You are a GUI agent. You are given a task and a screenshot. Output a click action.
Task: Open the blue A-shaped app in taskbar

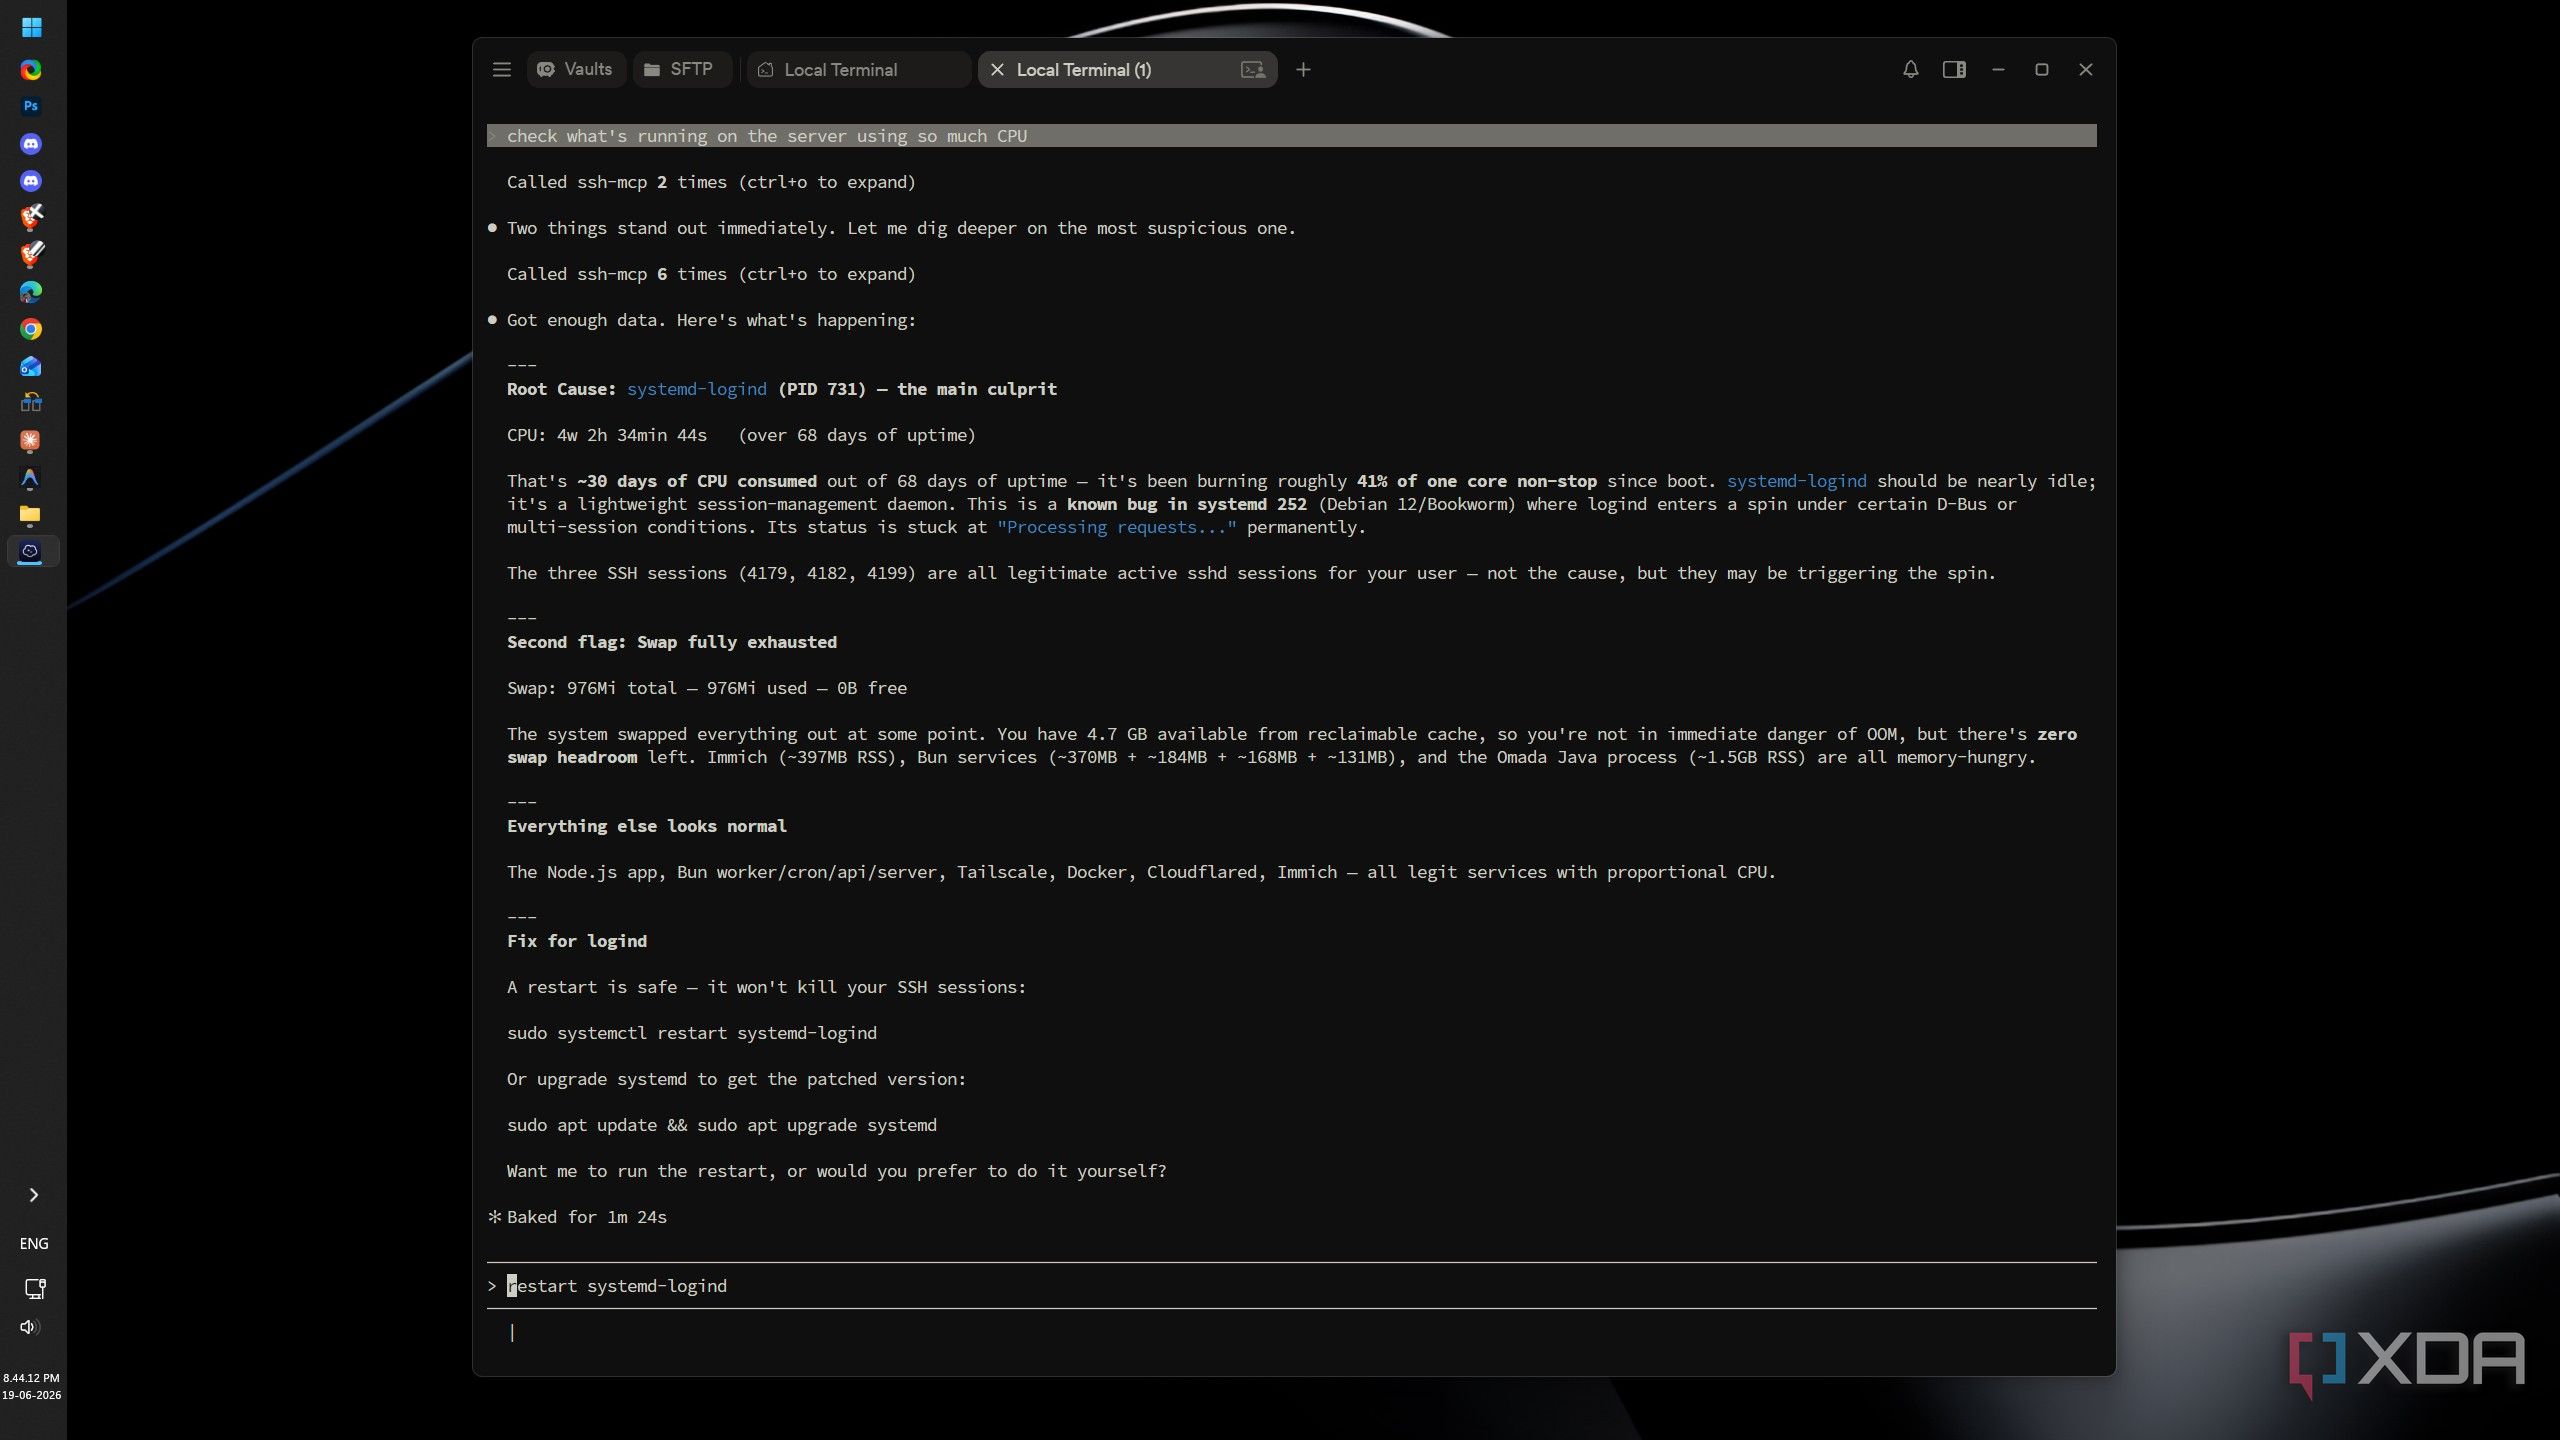pos(31,478)
